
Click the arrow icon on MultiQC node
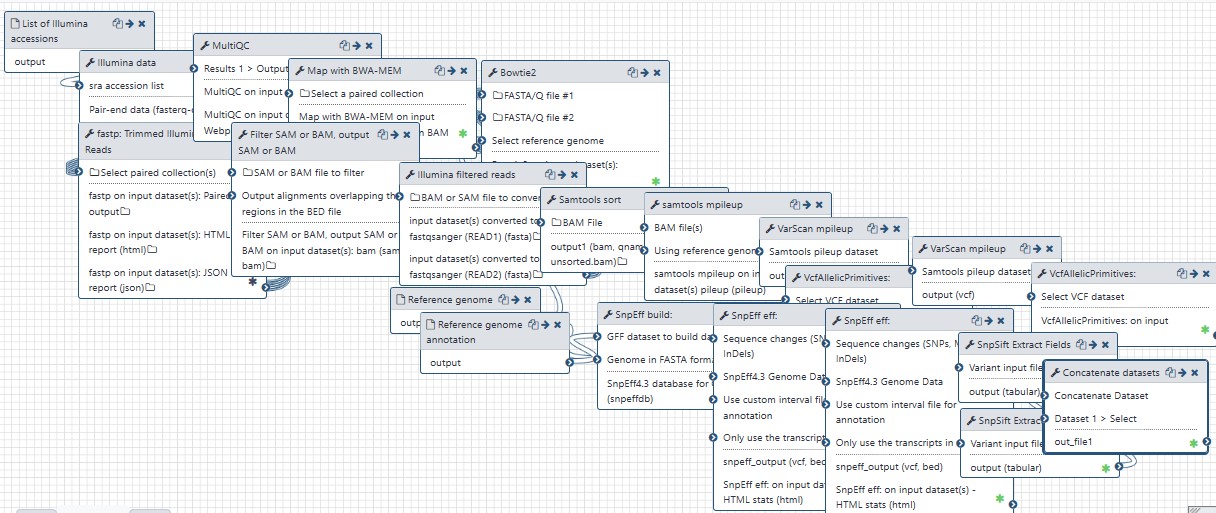tap(356, 46)
